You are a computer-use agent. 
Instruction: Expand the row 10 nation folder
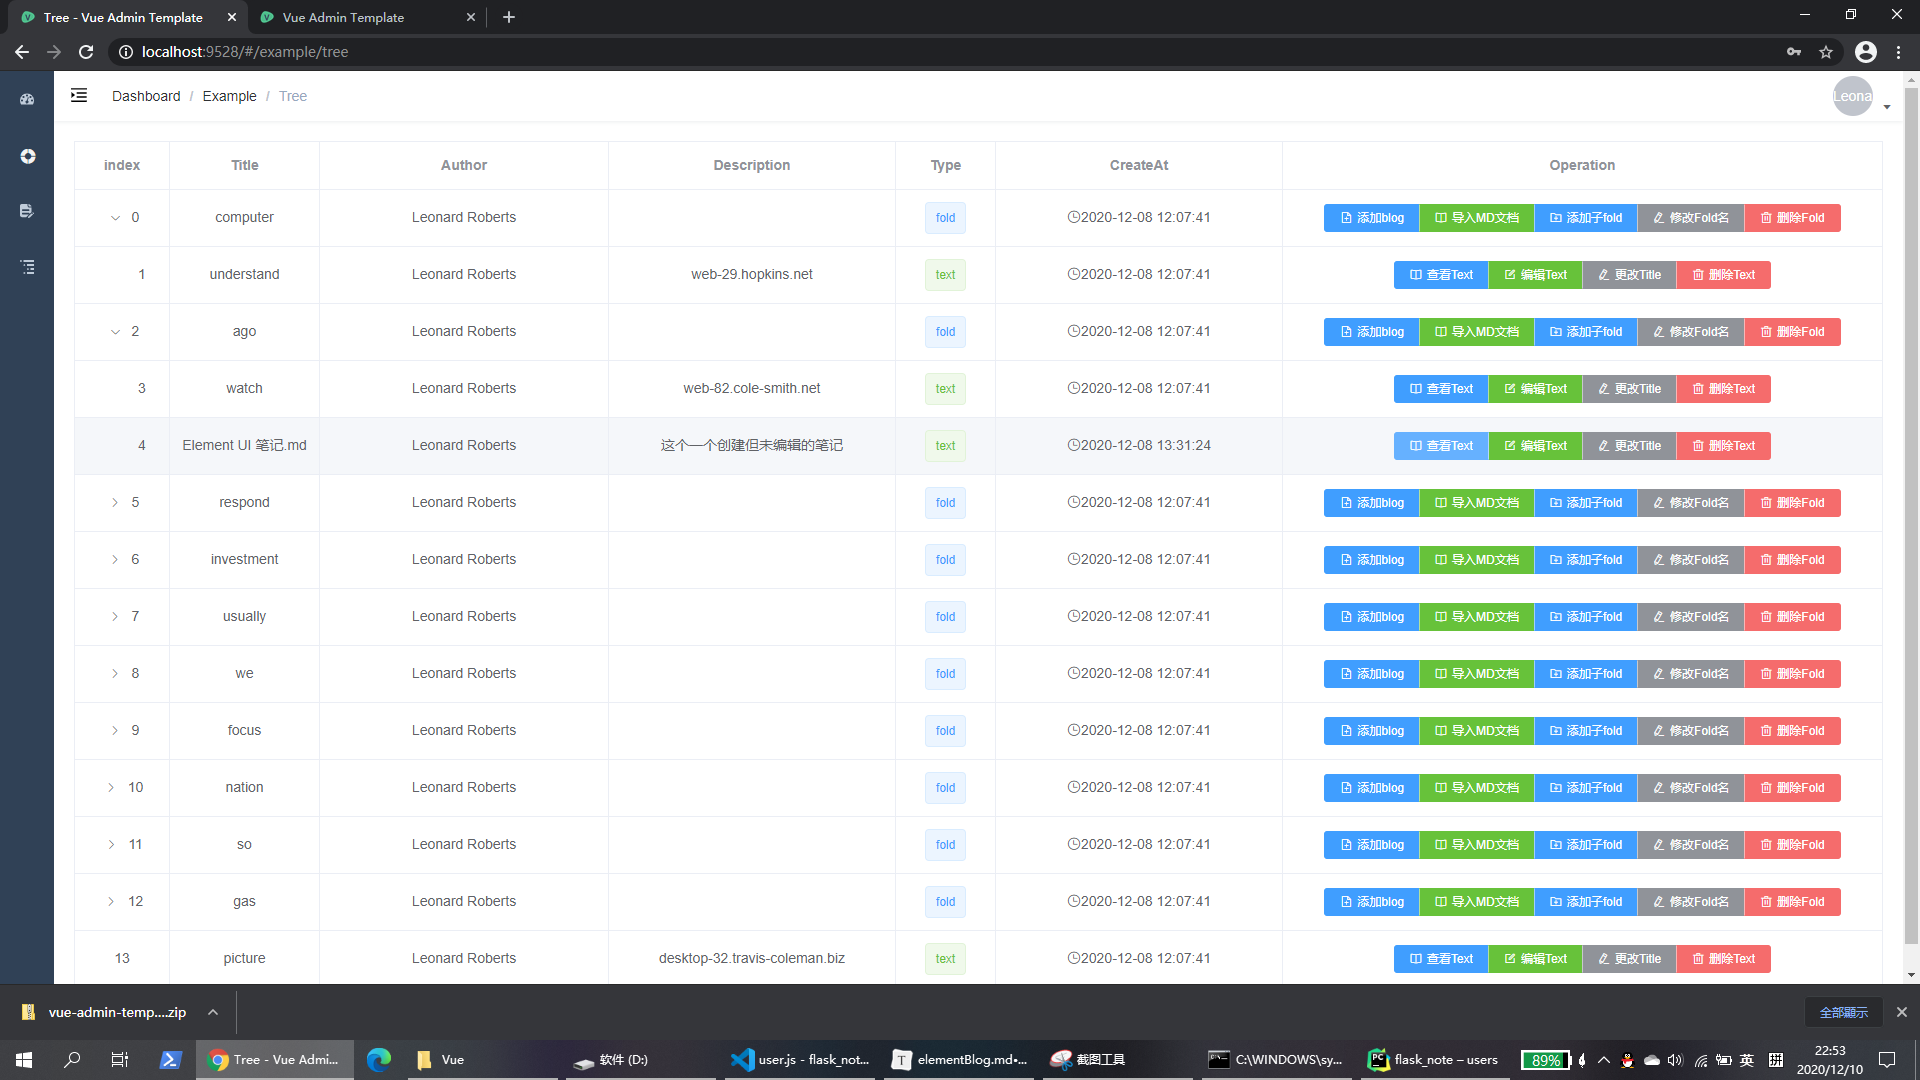pos(111,788)
